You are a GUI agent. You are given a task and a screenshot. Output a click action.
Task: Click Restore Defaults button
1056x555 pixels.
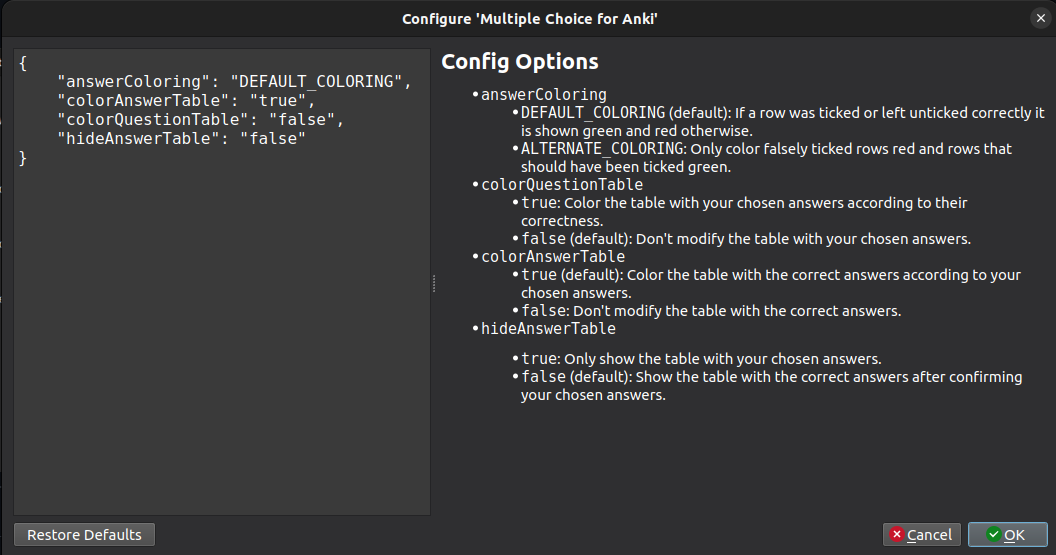click(x=84, y=535)
